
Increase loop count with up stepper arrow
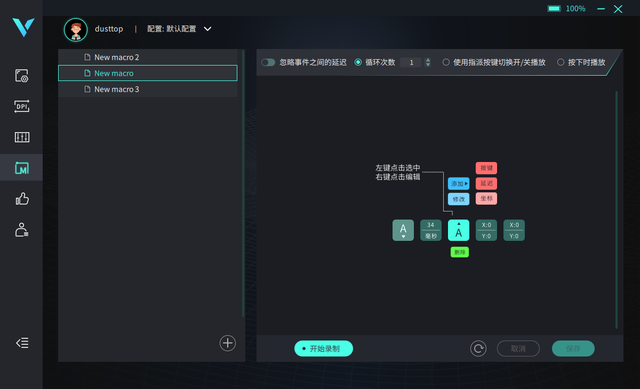click(x=428, y=60)
